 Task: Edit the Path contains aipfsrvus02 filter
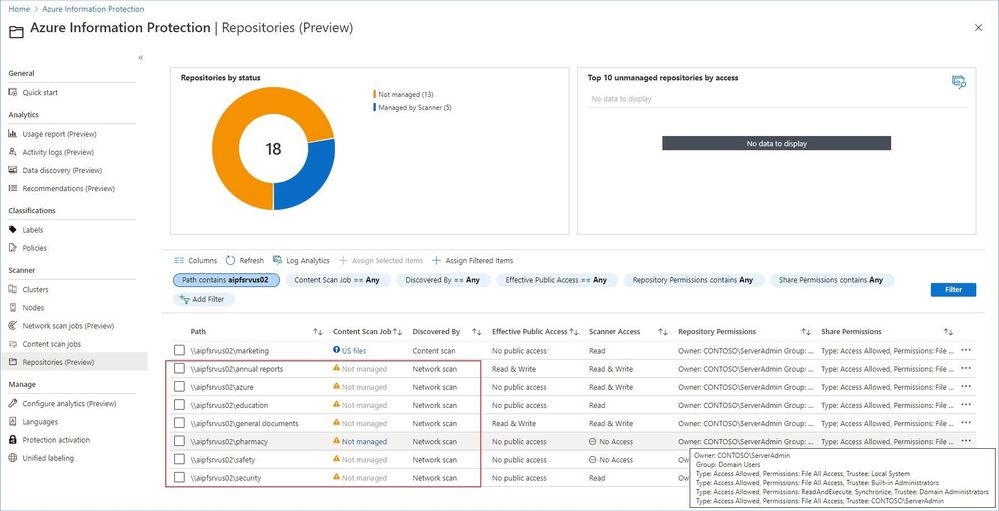[226, 280]
